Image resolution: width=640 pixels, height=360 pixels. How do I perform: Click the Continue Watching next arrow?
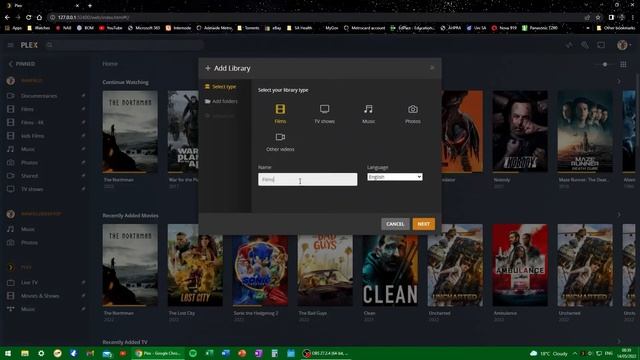[619, 82]
